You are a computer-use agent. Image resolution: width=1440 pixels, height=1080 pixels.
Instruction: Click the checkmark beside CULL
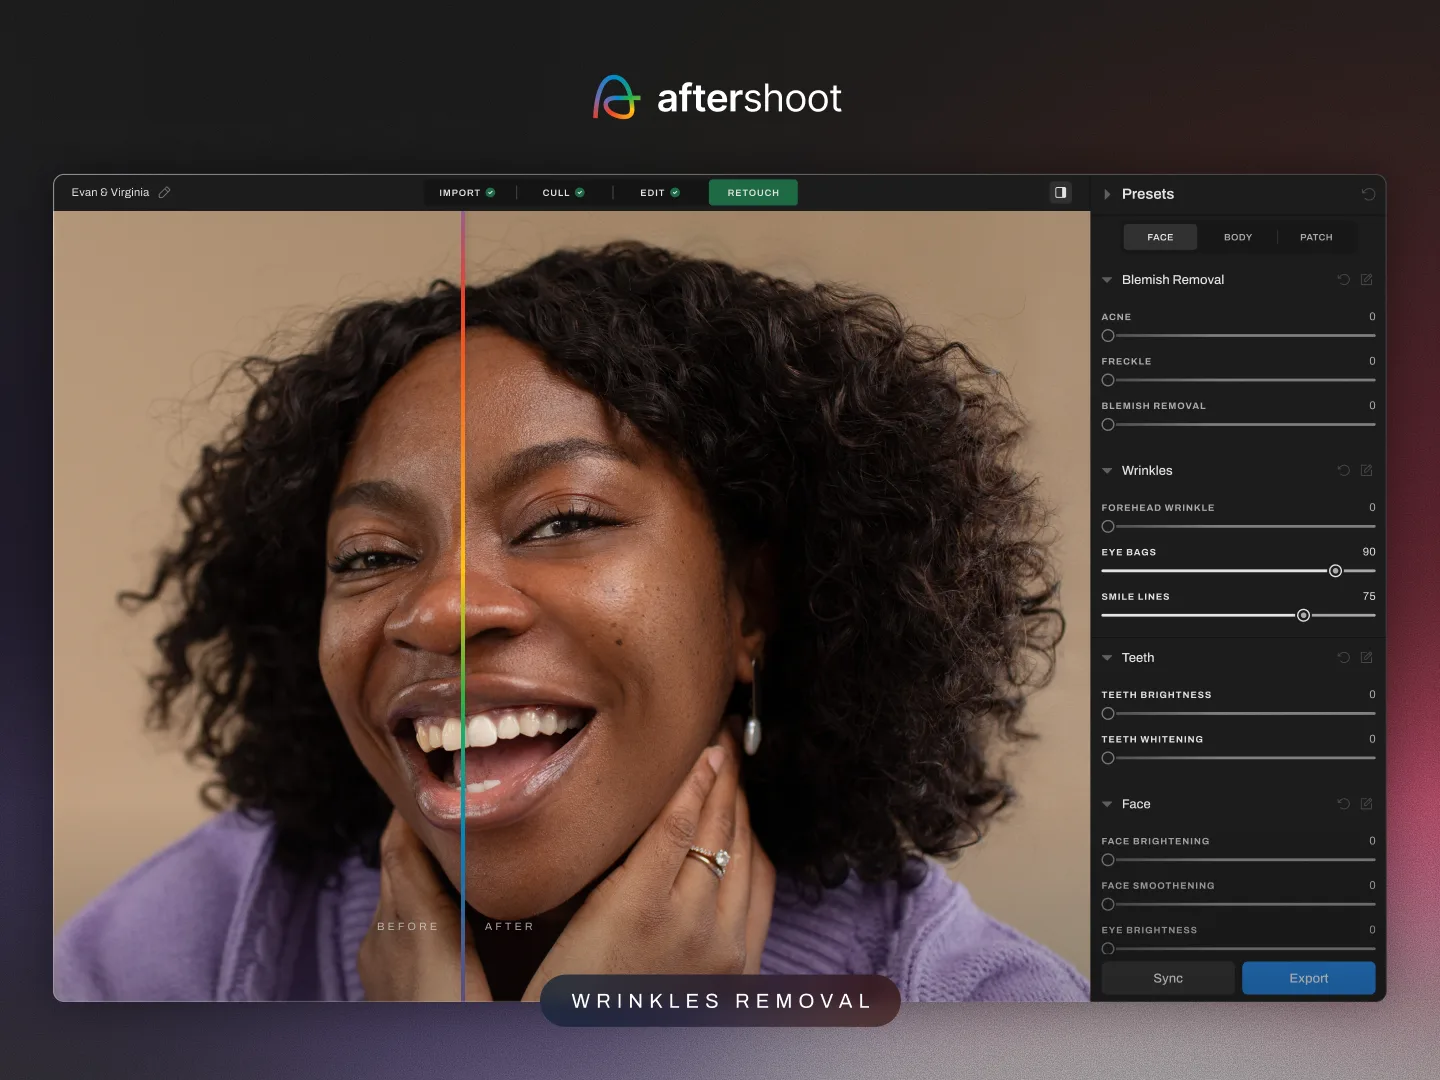click(578, 192)
